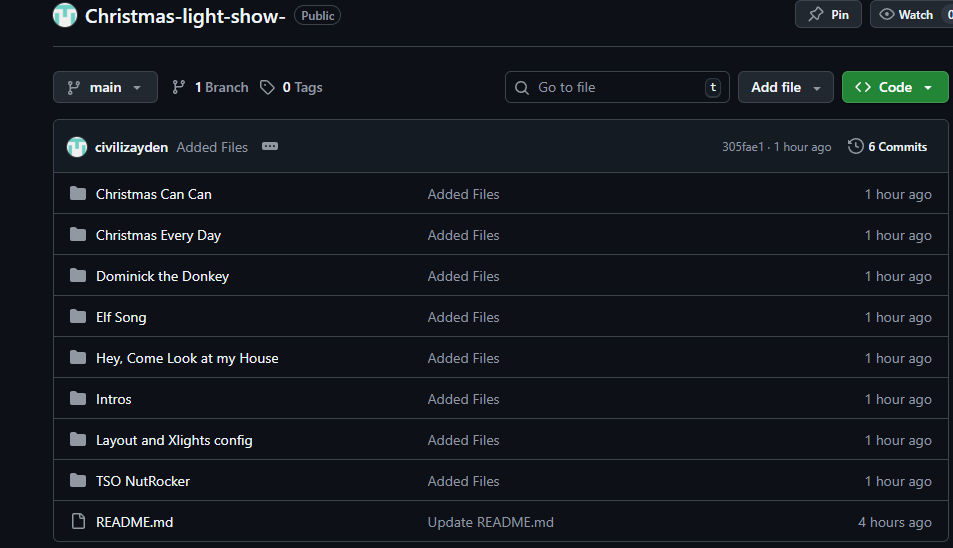Click the README.md file icon
Image resolution: width=953 pixels, height=548 pixels.
click(78, 522)
